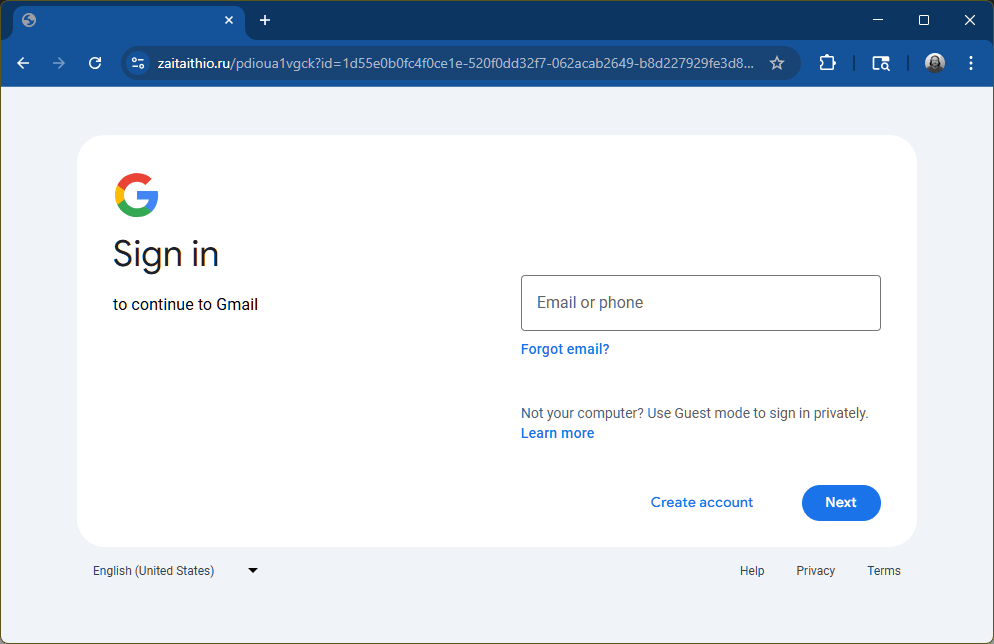Screen dimensions: 994x644
Task: Click the back navigation arrow
Action: (23, 62)
